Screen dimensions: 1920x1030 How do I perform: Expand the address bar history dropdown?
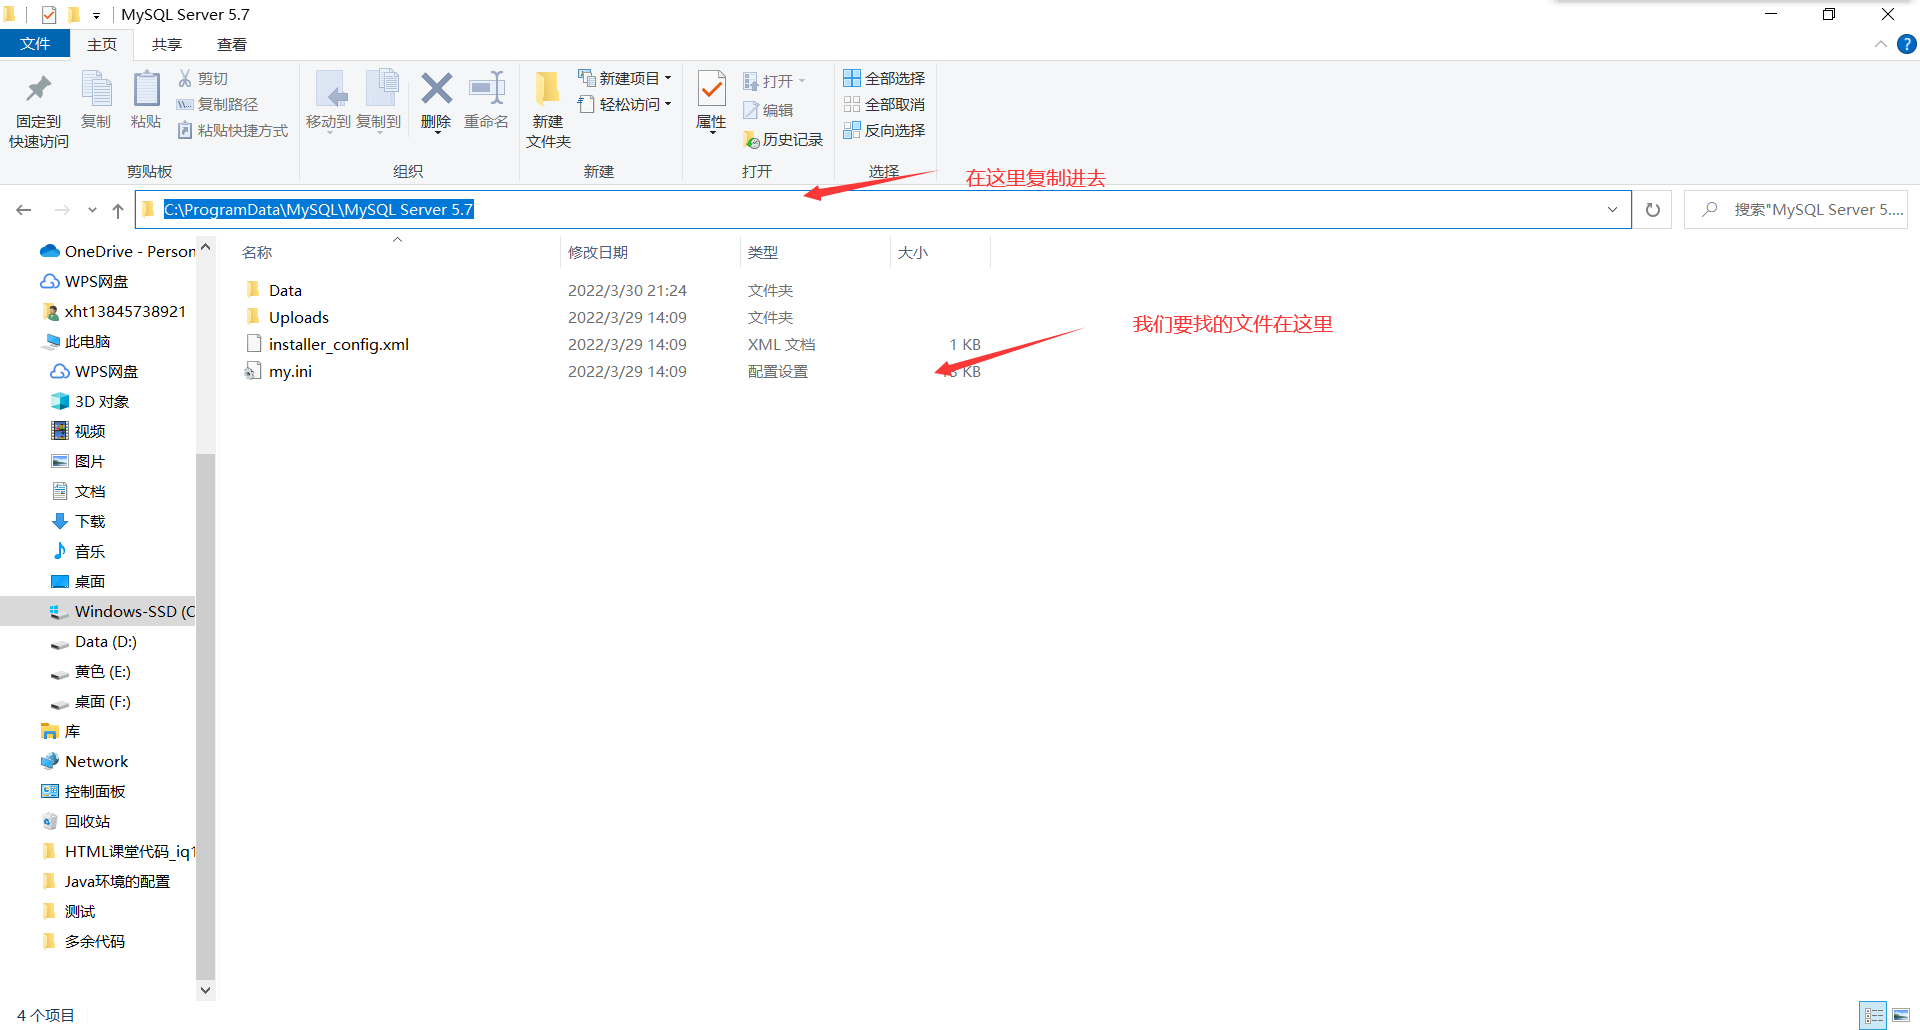[1612, 209]
